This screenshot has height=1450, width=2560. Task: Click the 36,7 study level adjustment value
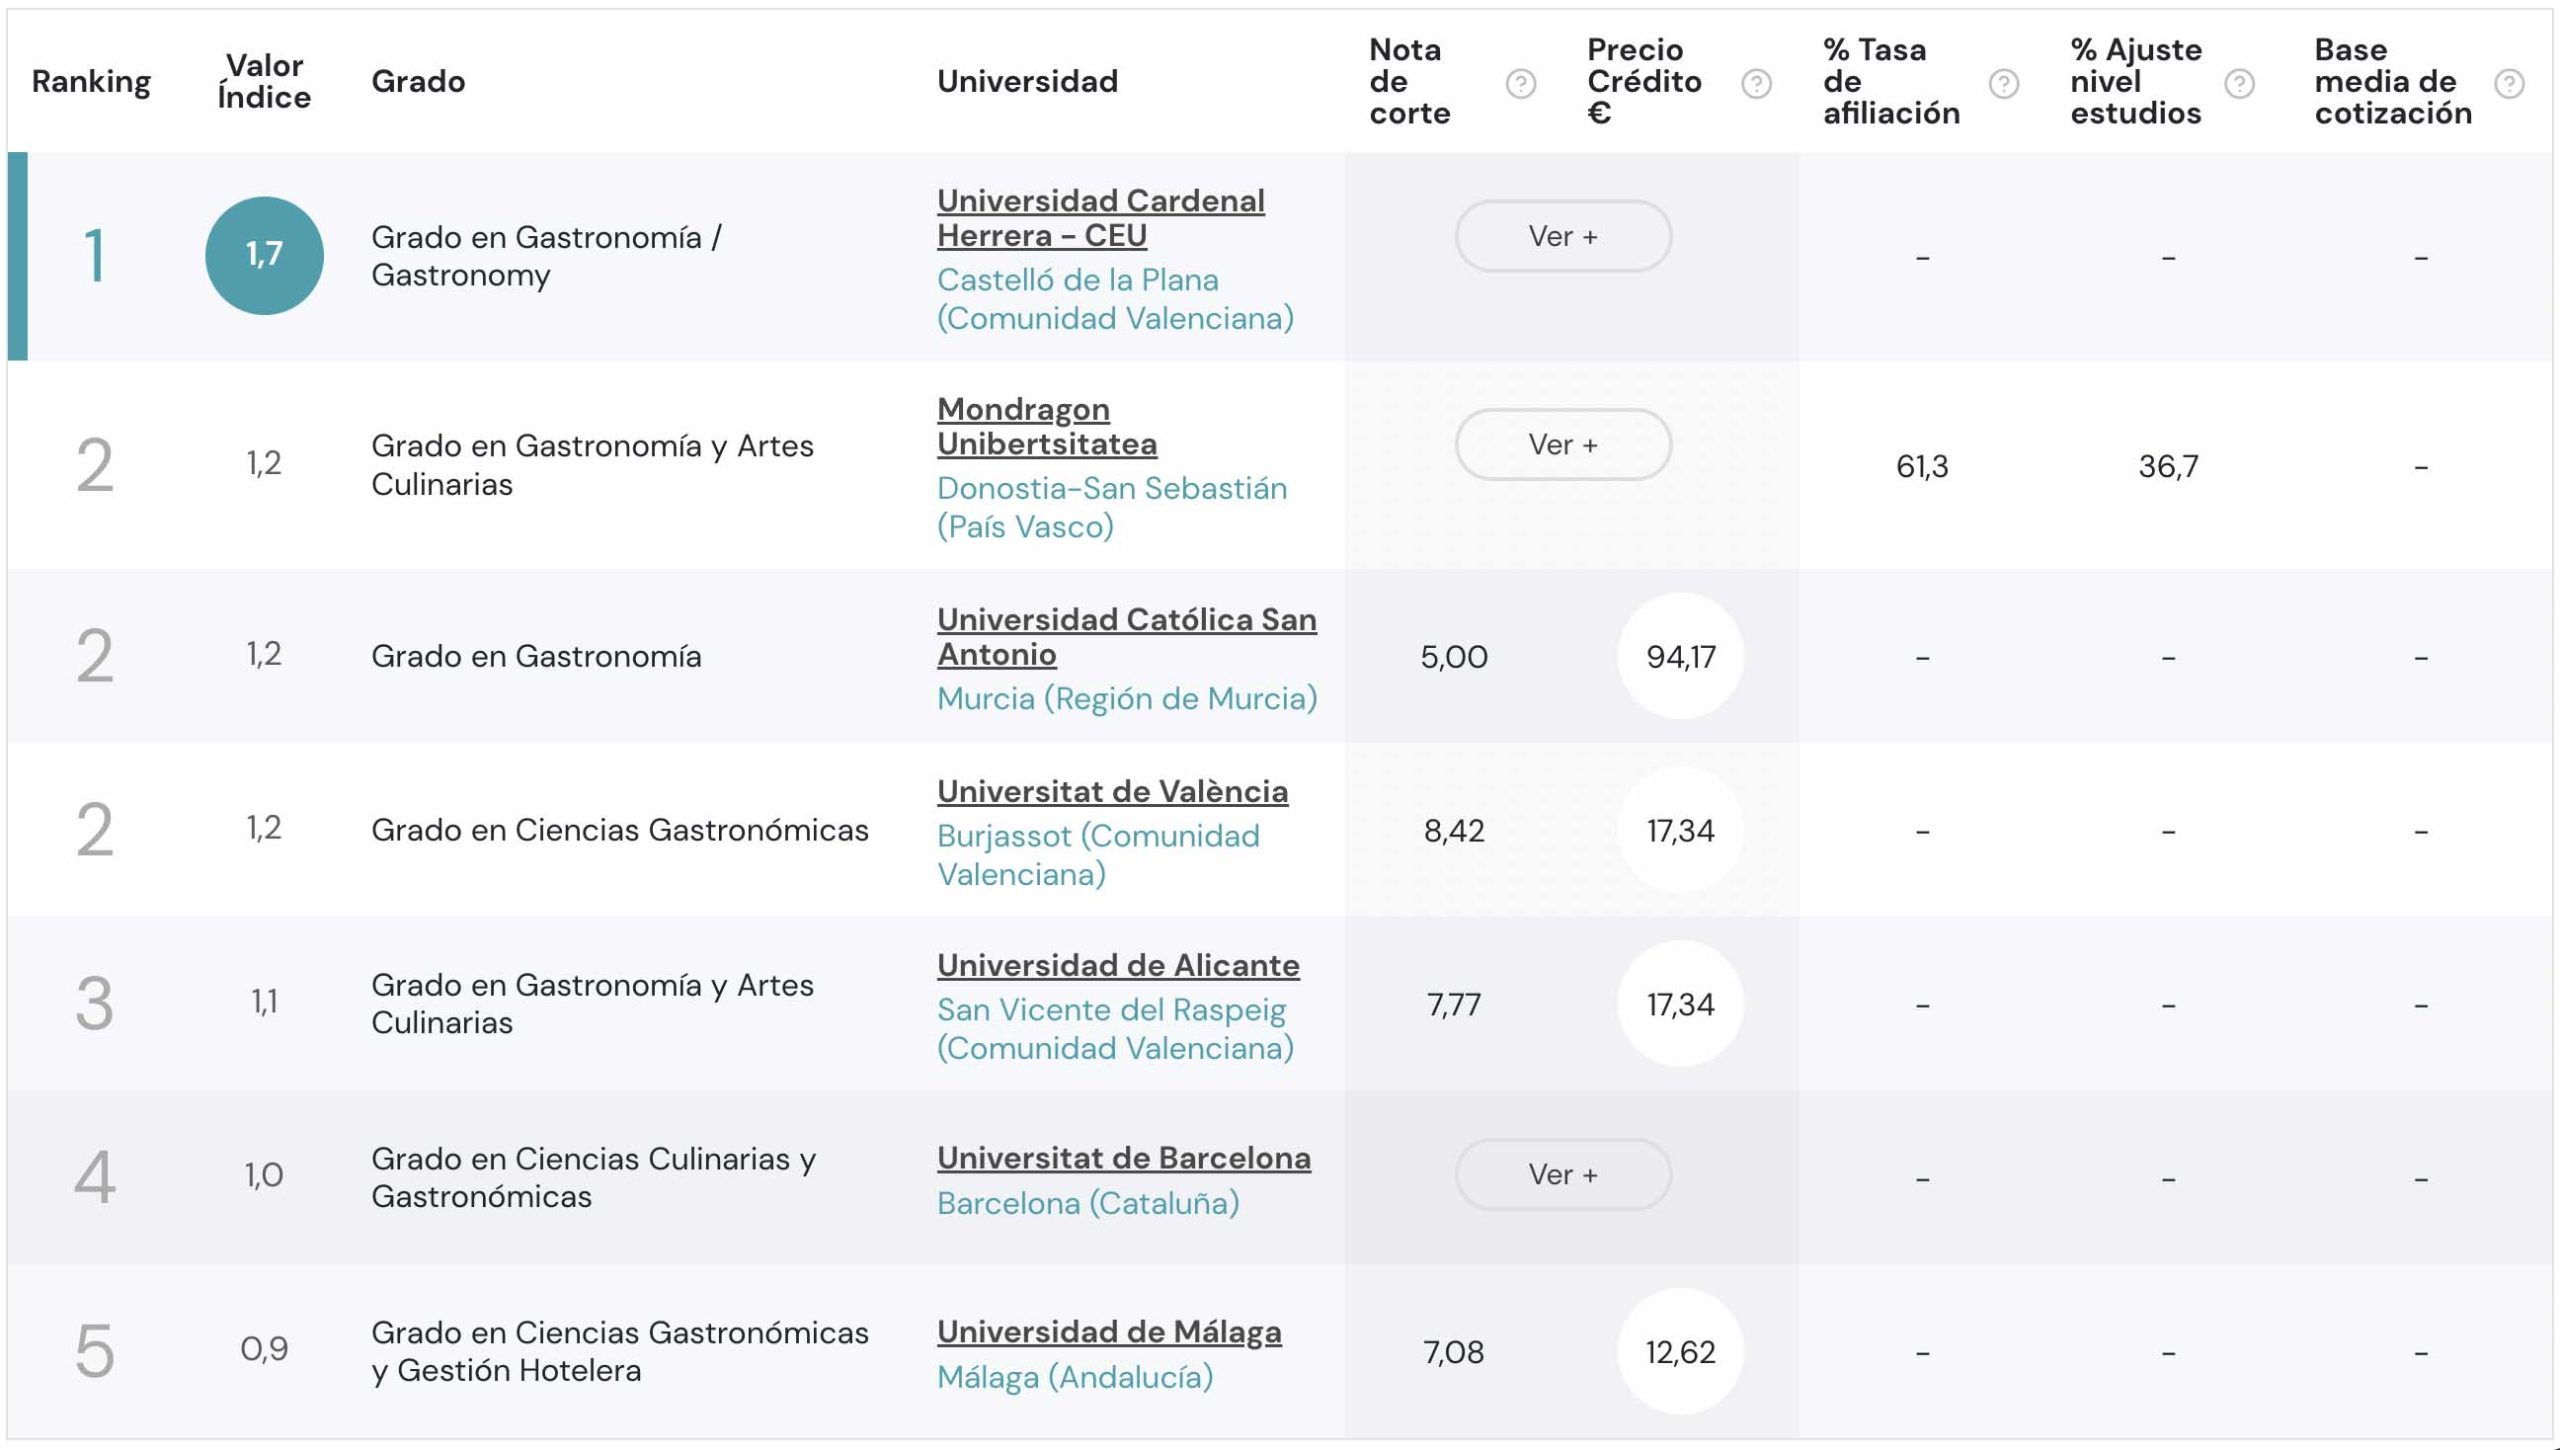[x=2168, y=466]
